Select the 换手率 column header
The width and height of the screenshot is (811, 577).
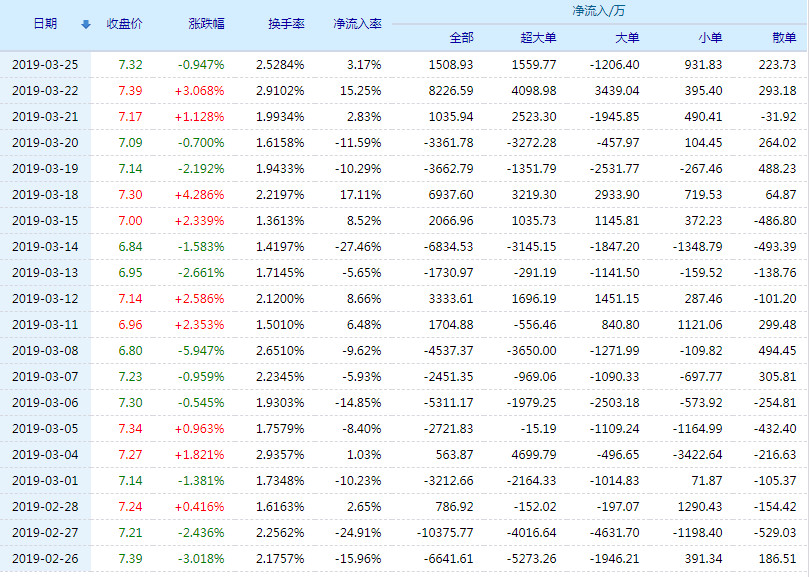pyautogui.click(x=287, y=23)
